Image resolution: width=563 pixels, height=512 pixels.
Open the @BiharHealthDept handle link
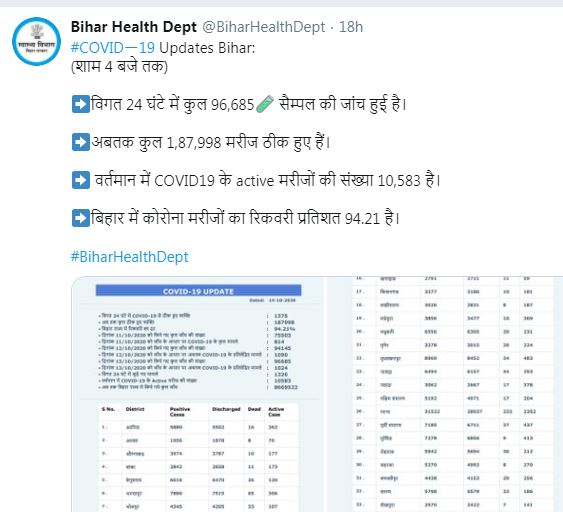coord(264,27)
